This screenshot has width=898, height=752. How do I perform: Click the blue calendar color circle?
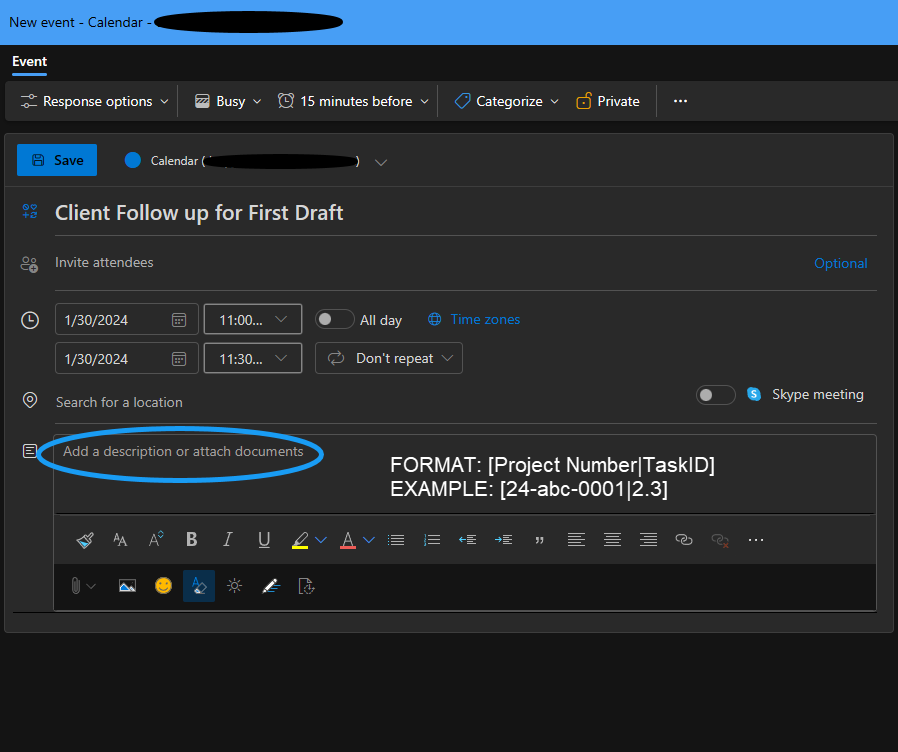point(133,160)
